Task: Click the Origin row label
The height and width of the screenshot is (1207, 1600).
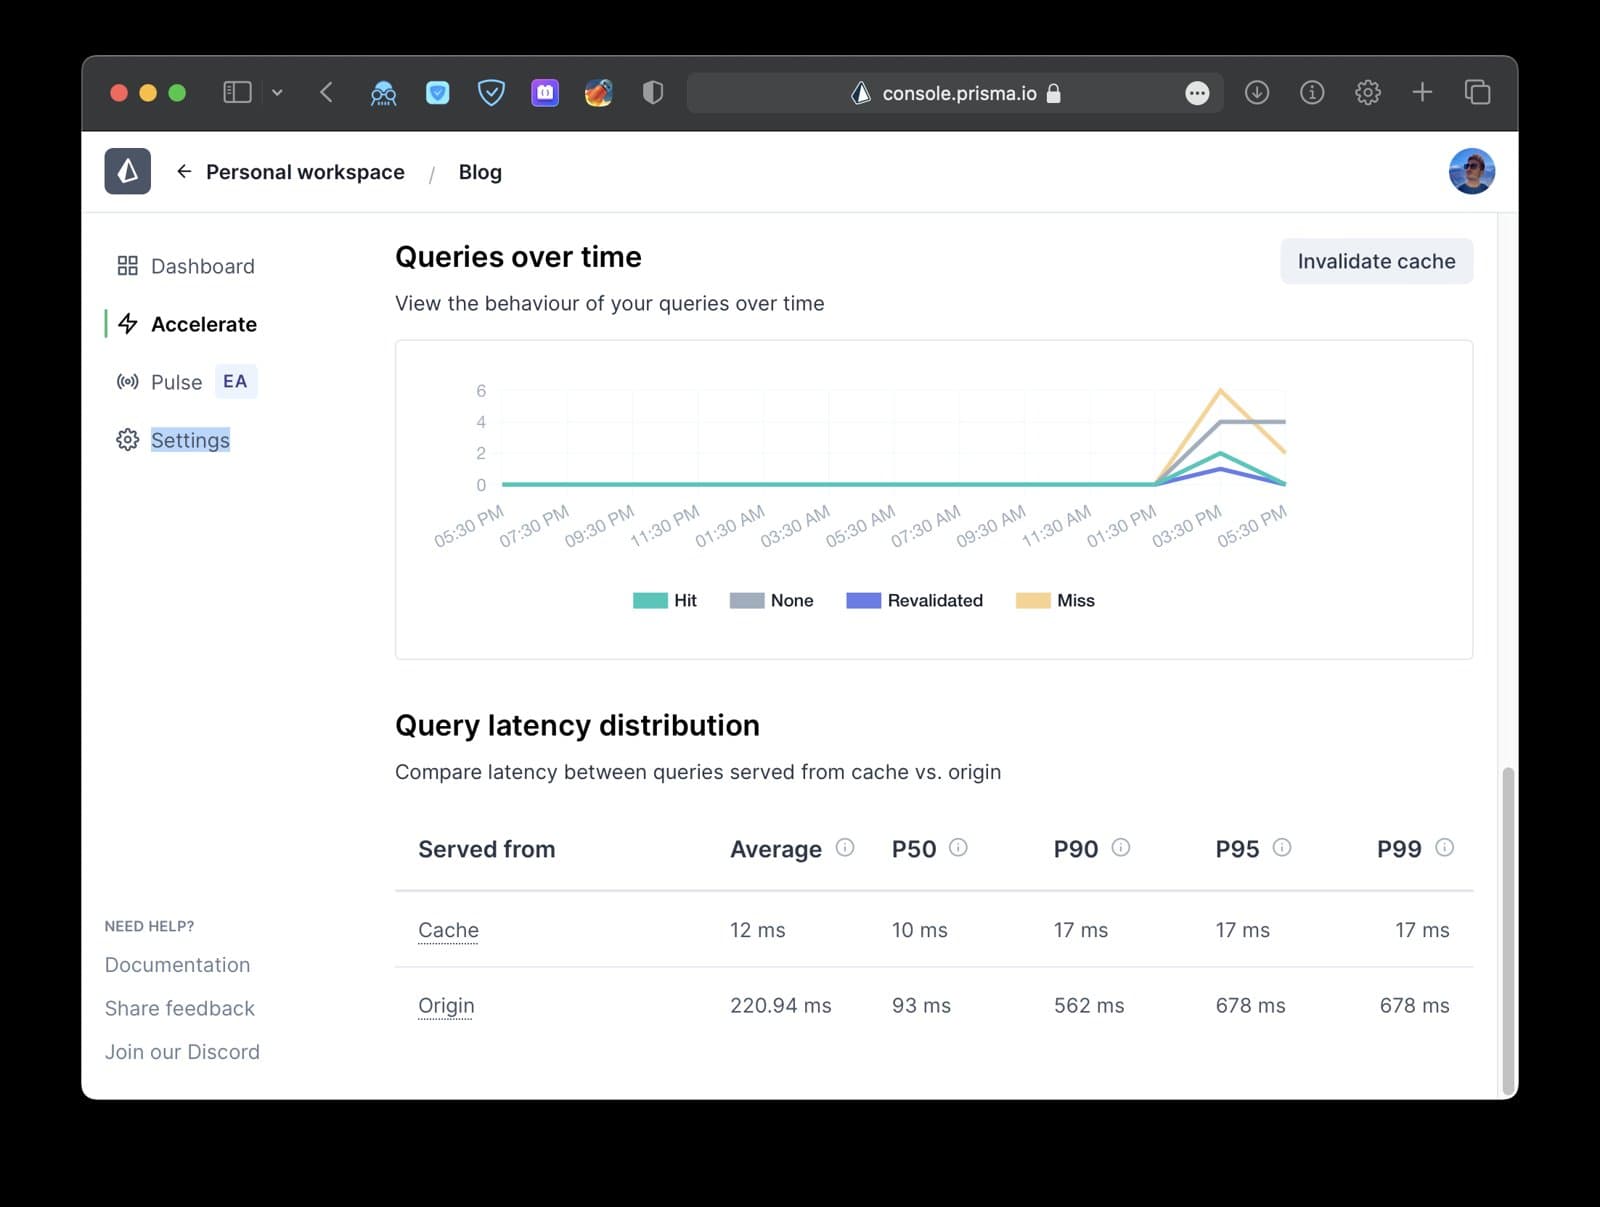Action: pyautogui.click(x=446, y=1006)
